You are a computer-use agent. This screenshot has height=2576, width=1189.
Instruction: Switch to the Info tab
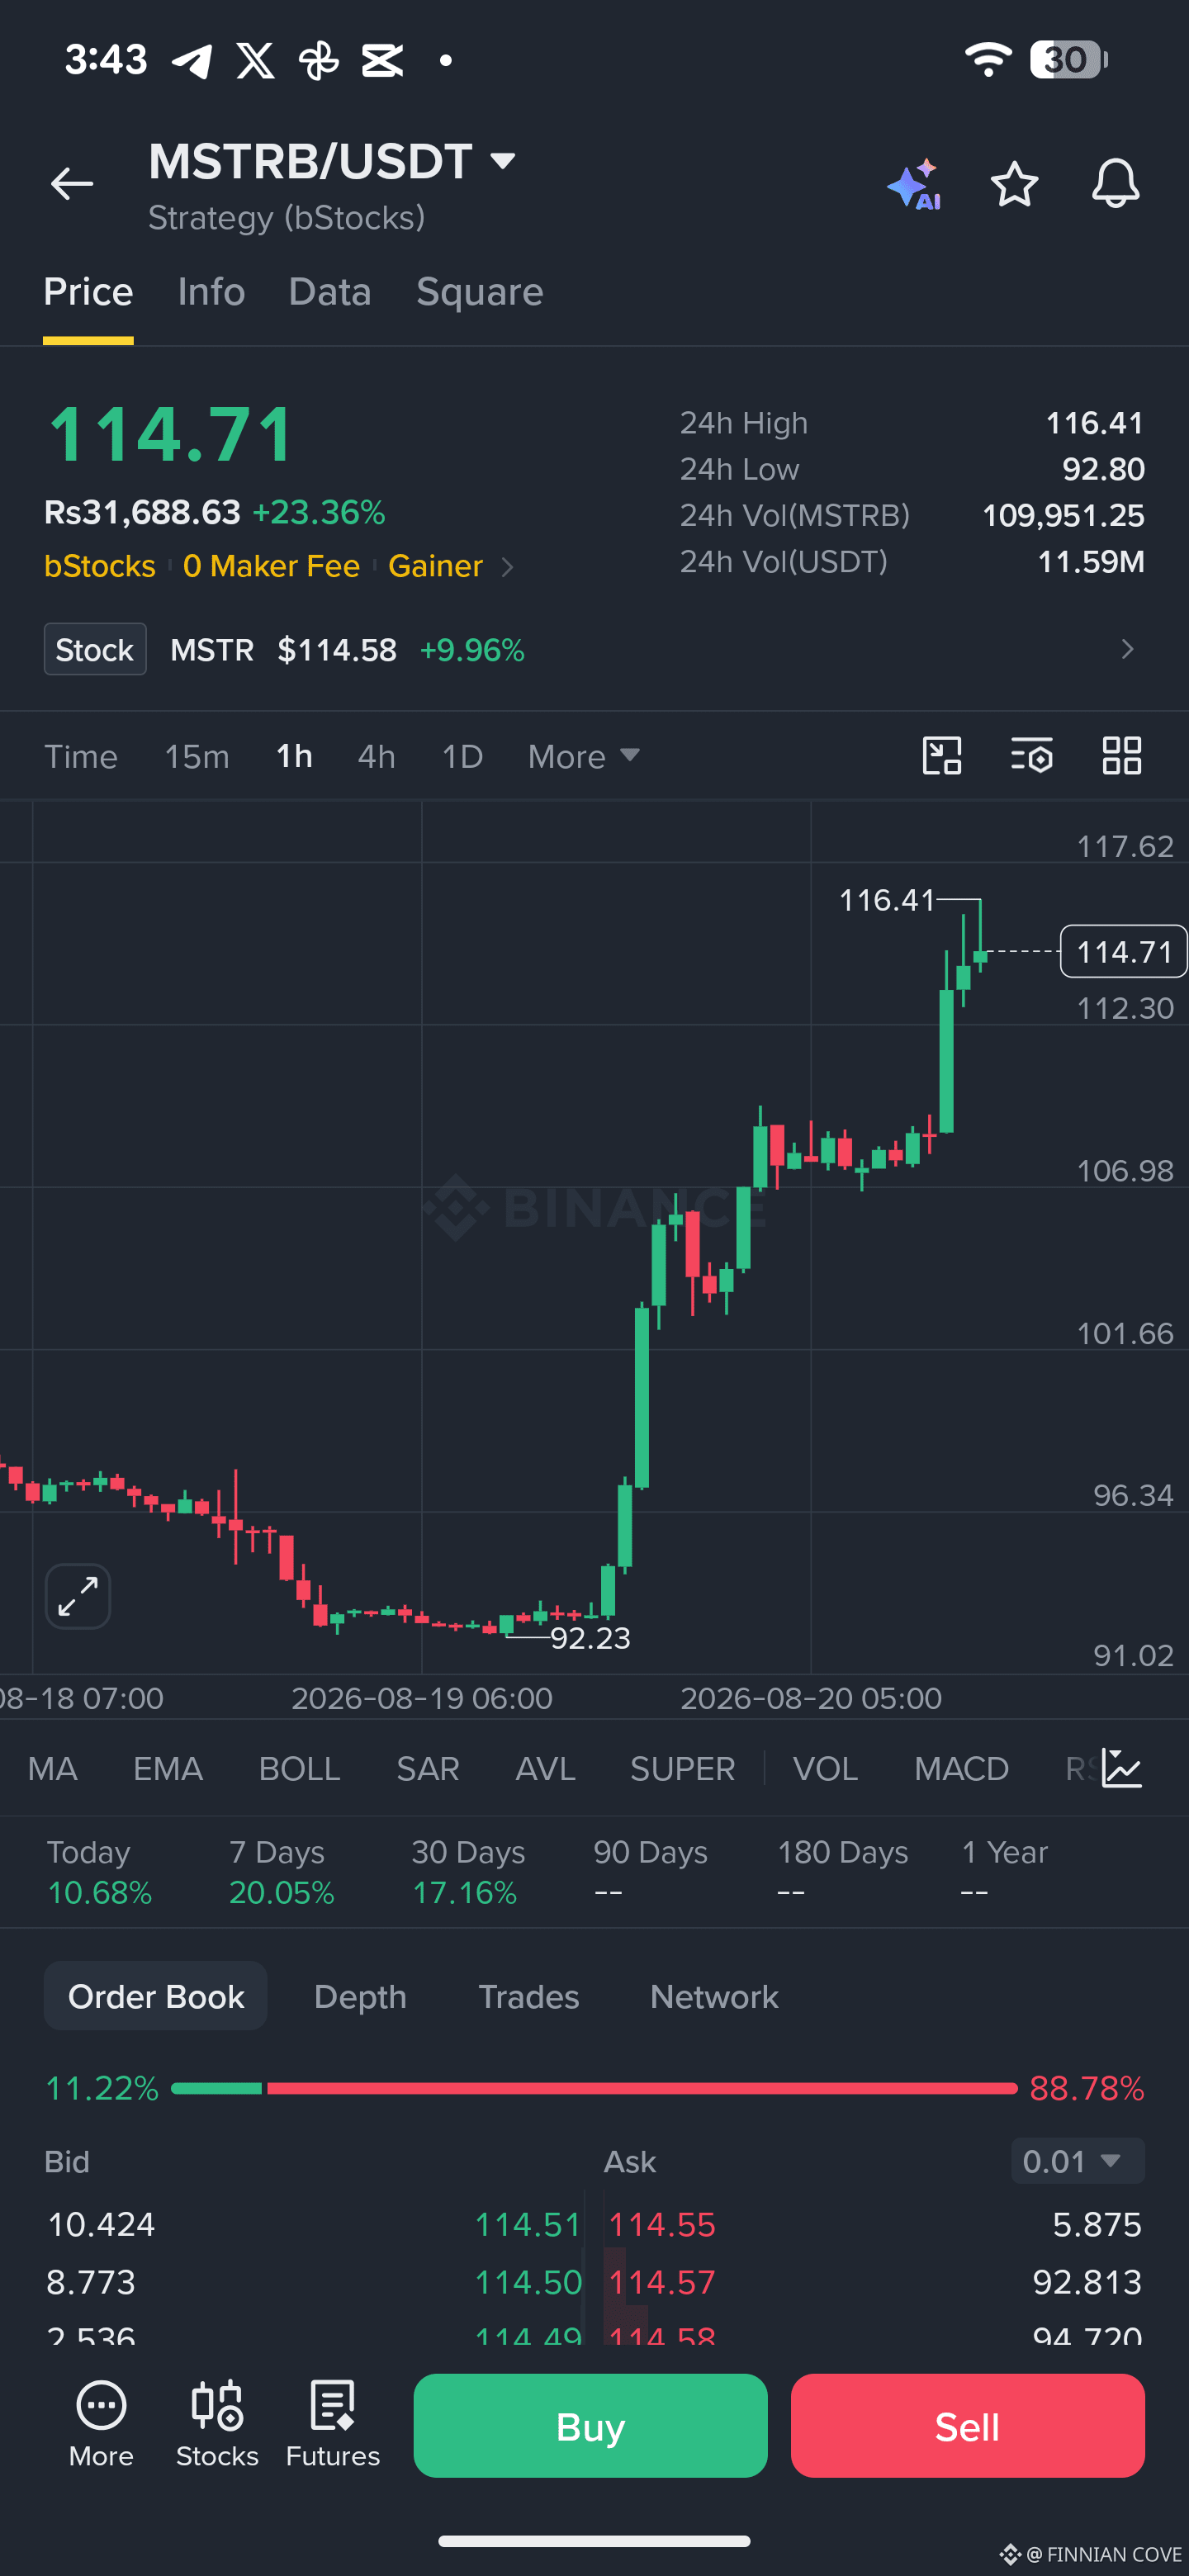(x=211, y=292)
